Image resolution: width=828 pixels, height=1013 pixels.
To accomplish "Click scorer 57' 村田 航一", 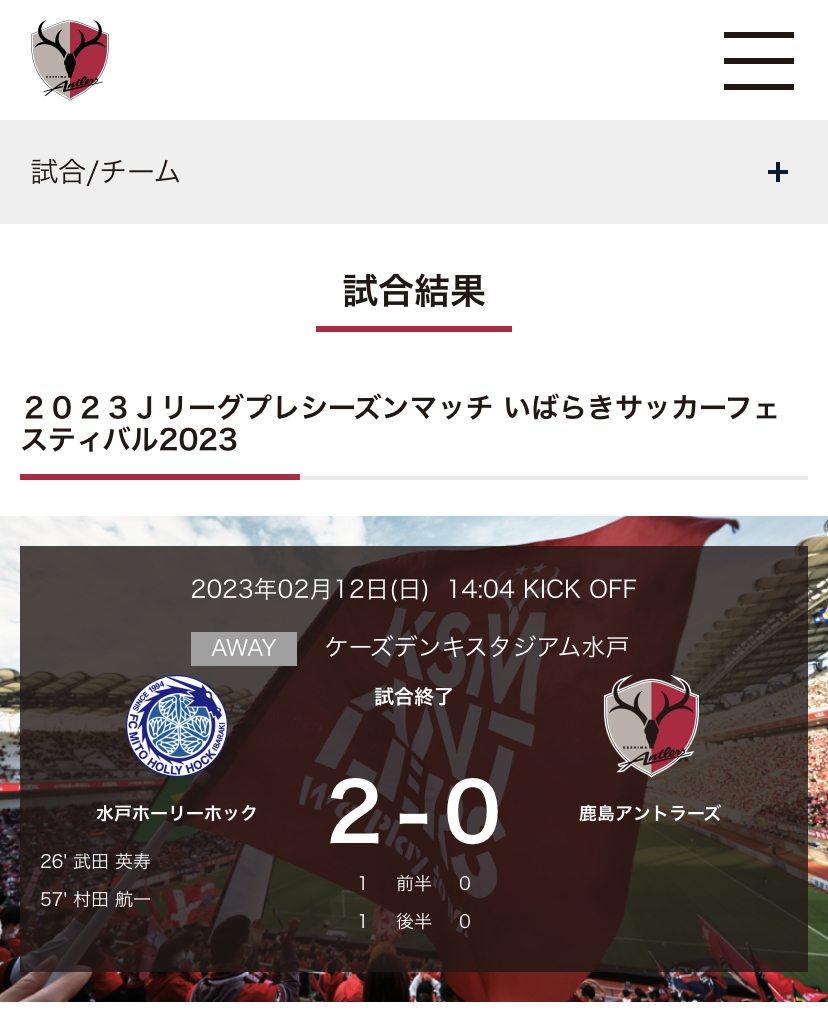I will coord(95,899).
